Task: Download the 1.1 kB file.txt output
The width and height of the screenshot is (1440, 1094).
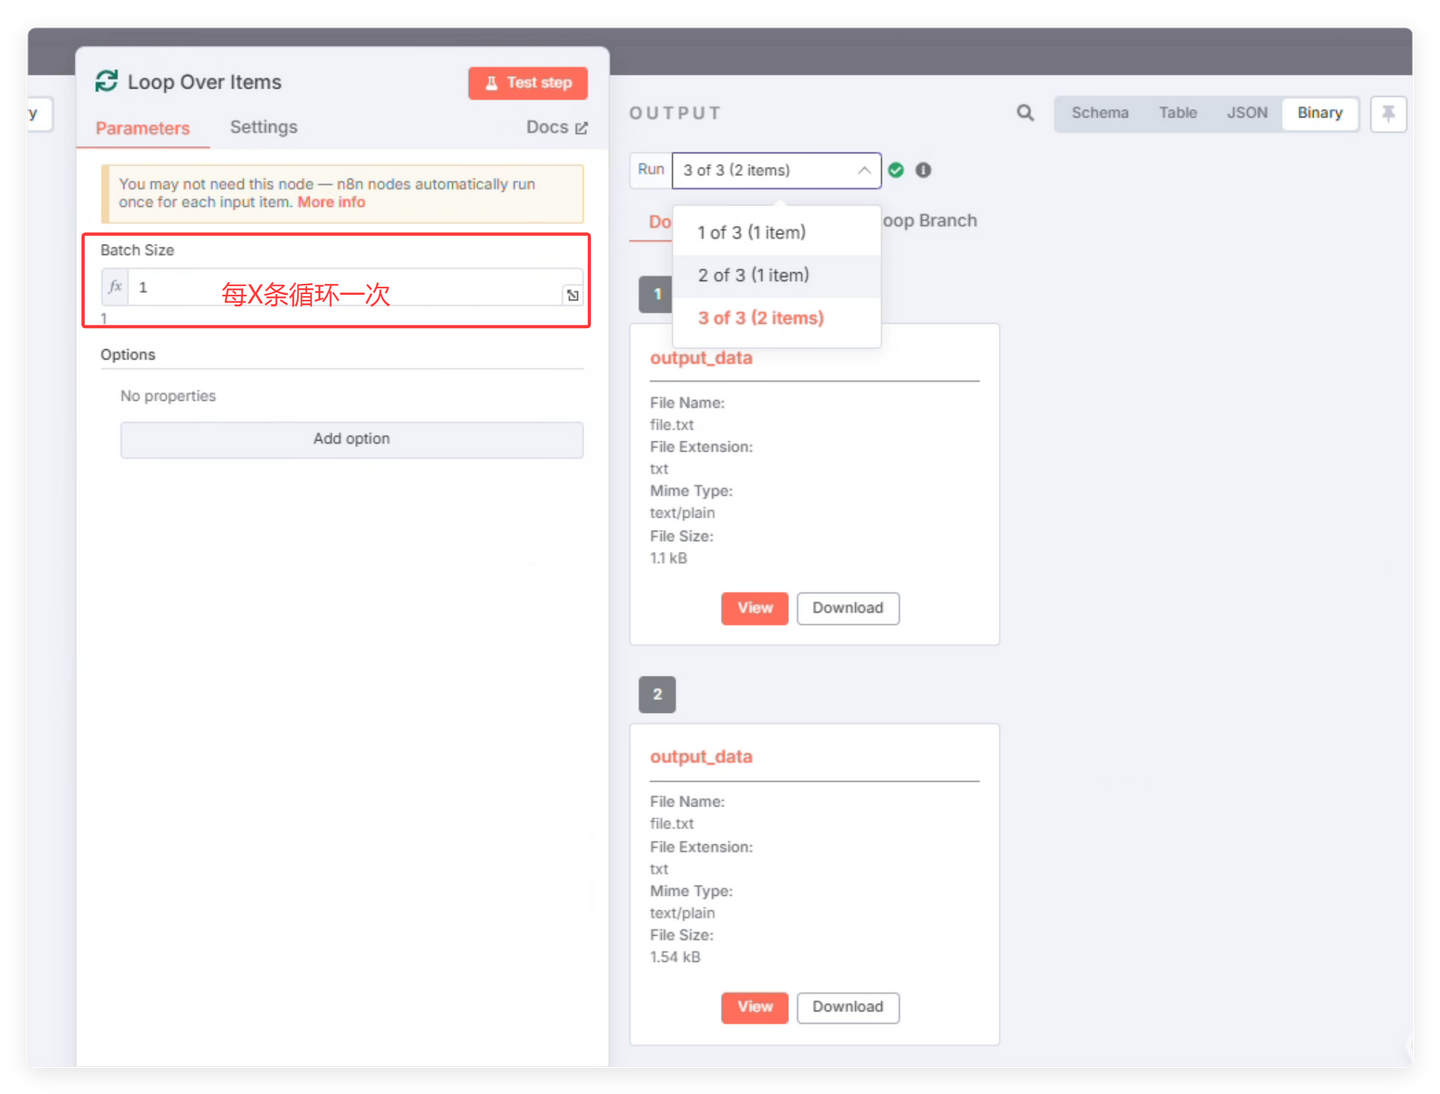Action: click(x=848, y=608)
